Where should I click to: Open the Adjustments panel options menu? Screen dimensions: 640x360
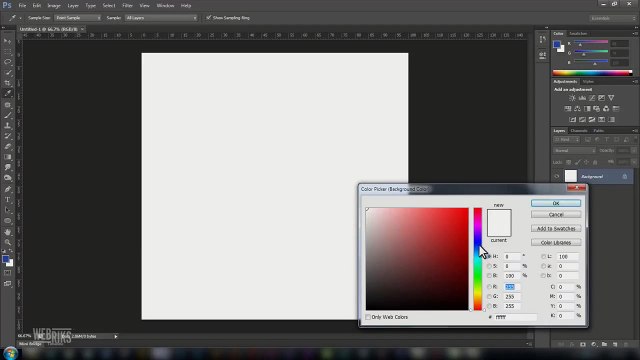[635, 82]
